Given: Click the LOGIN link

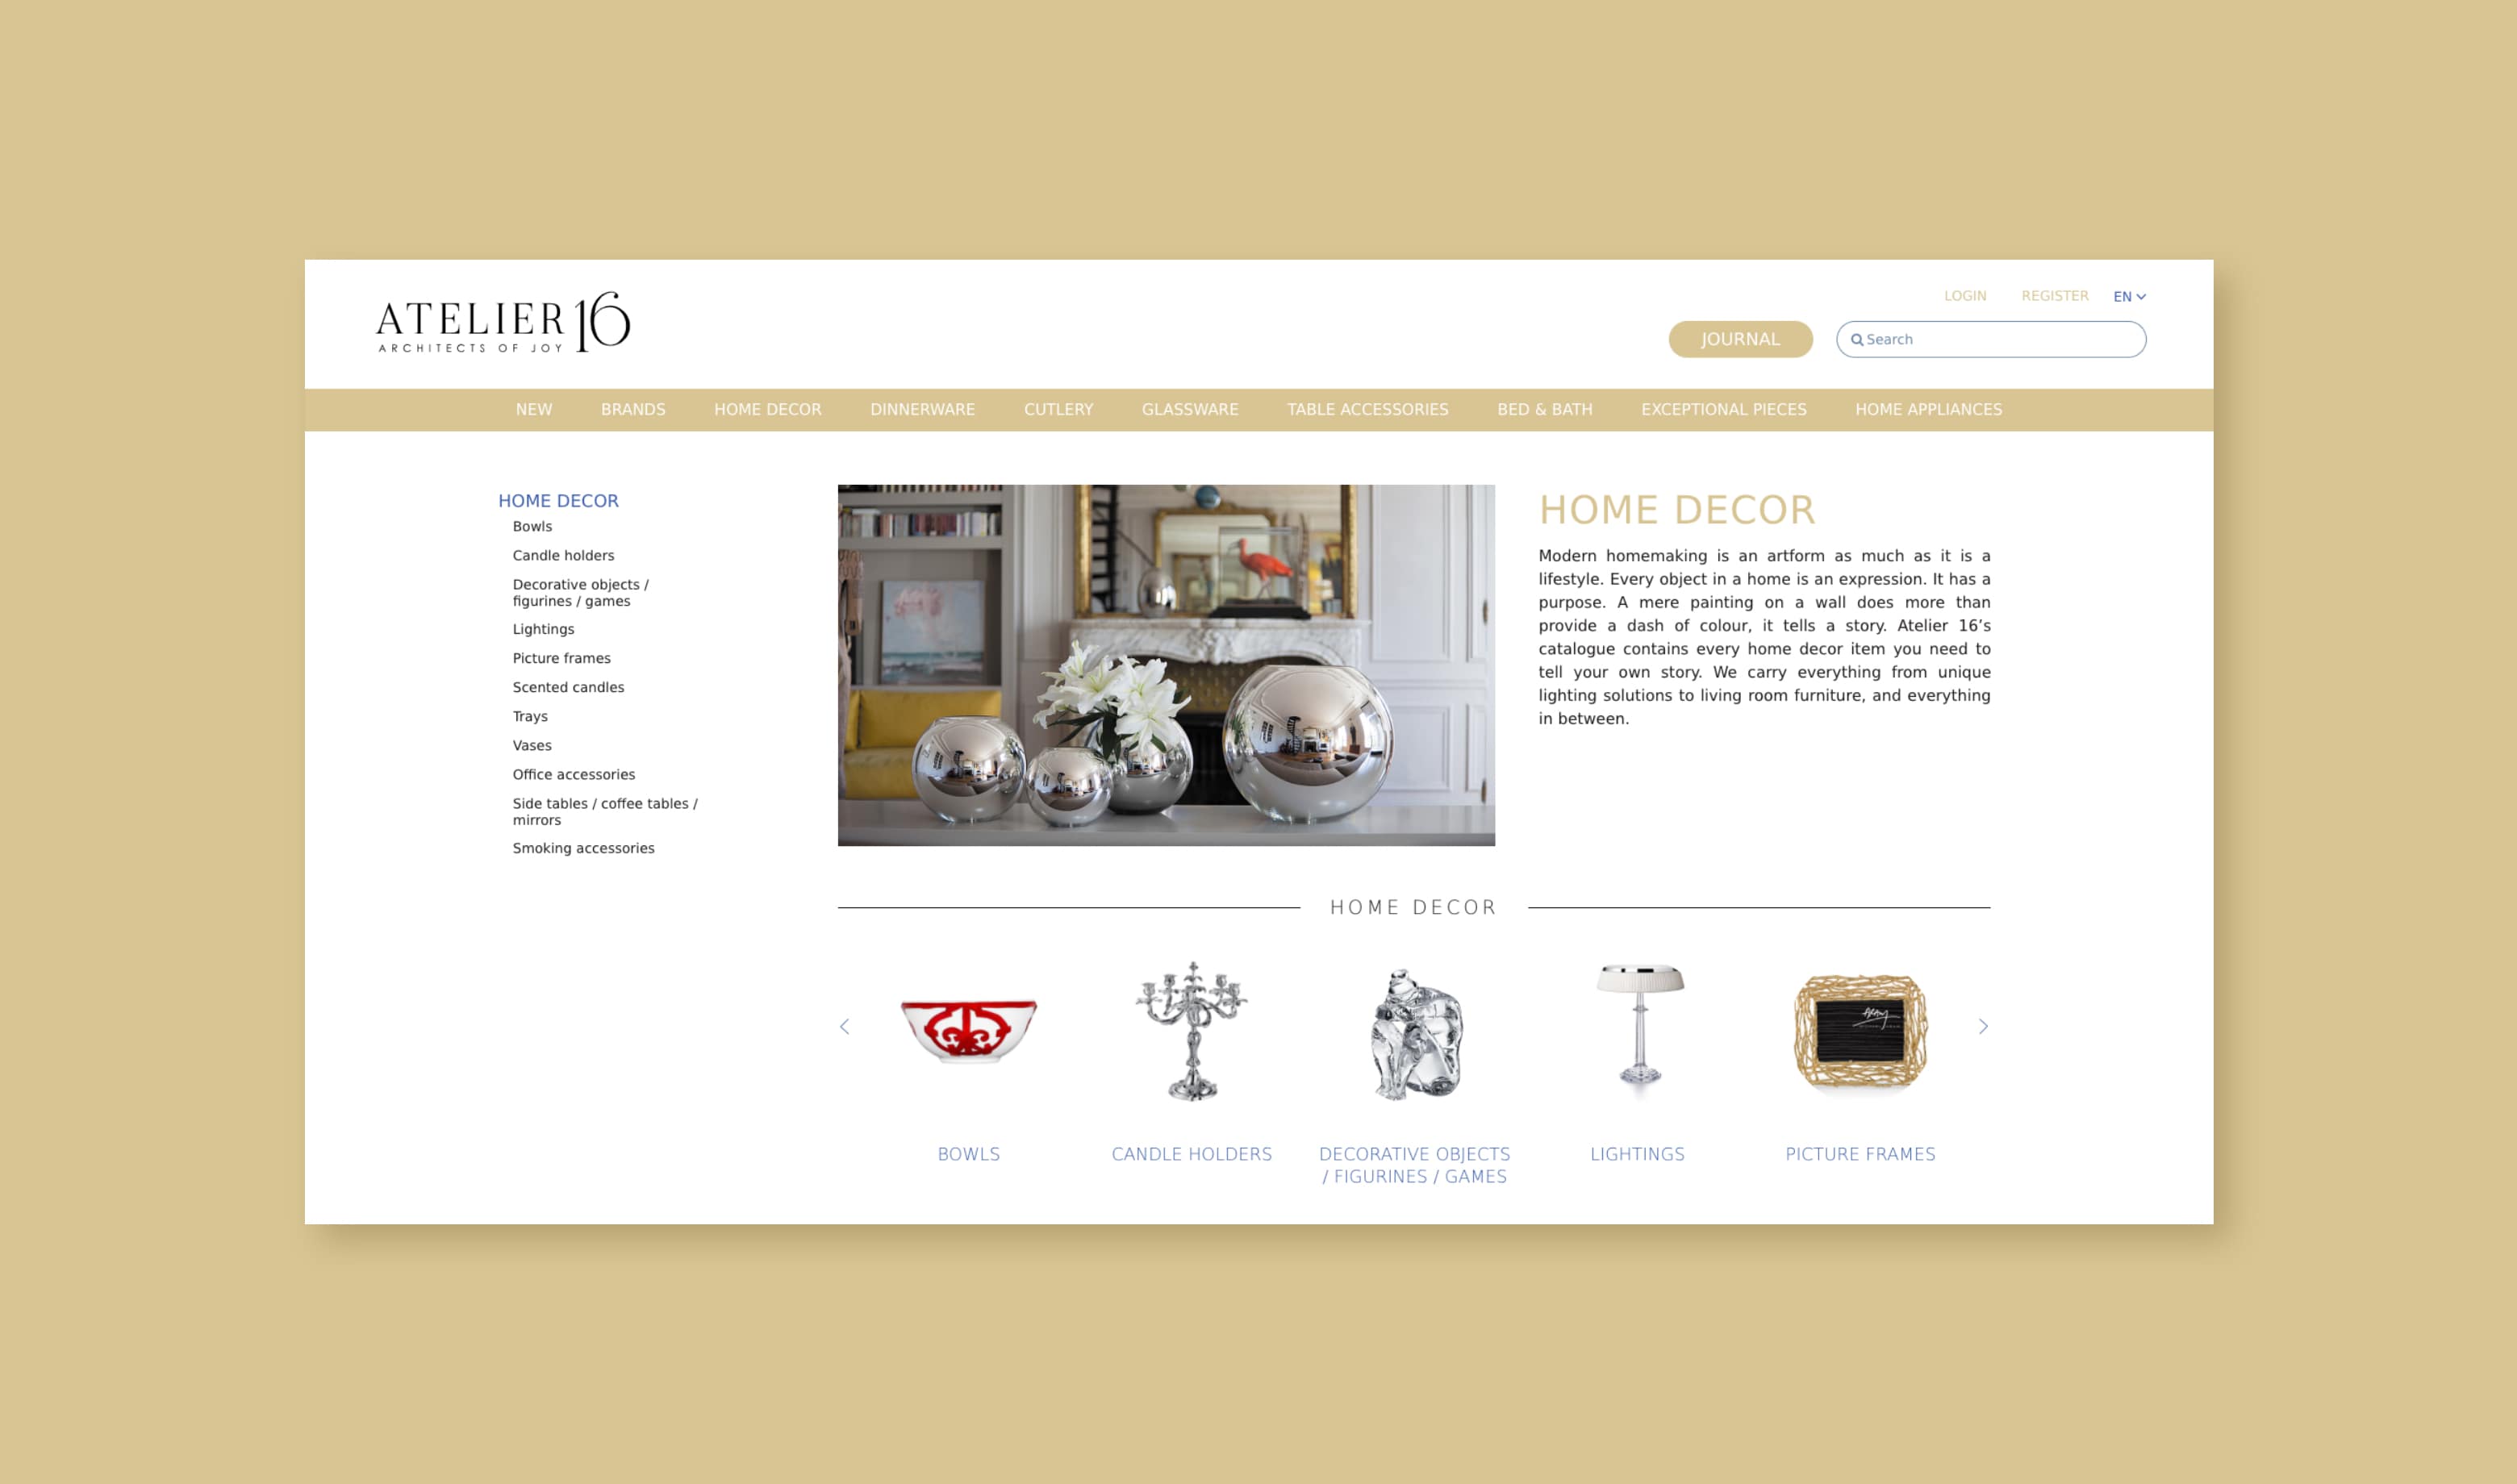Looking at the screenshot, I should (1966, 295).
